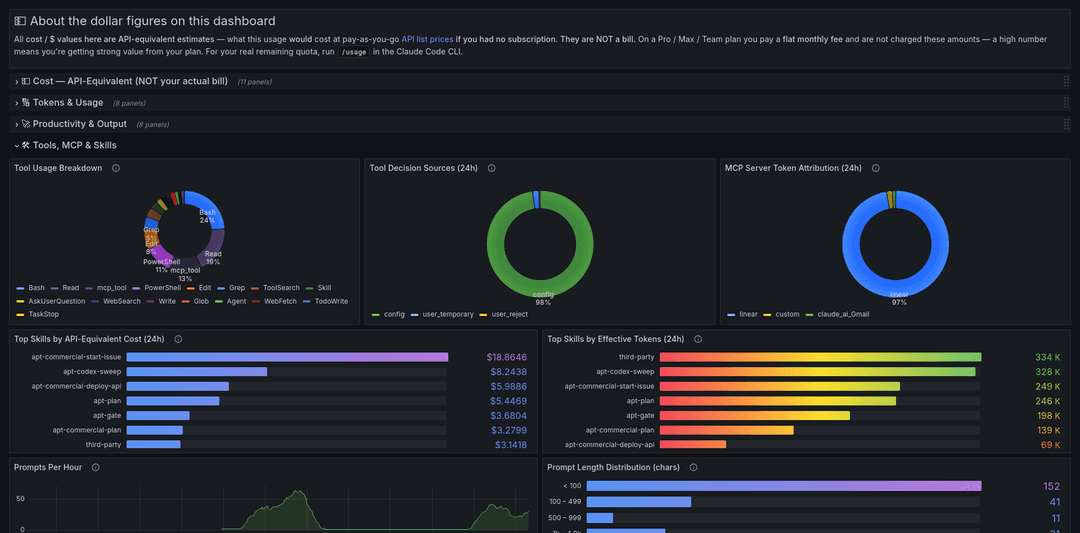1080x533 pixels.
Task: Click drag handle of Cost API-Equivalent row
Action: coord(1066,81)
